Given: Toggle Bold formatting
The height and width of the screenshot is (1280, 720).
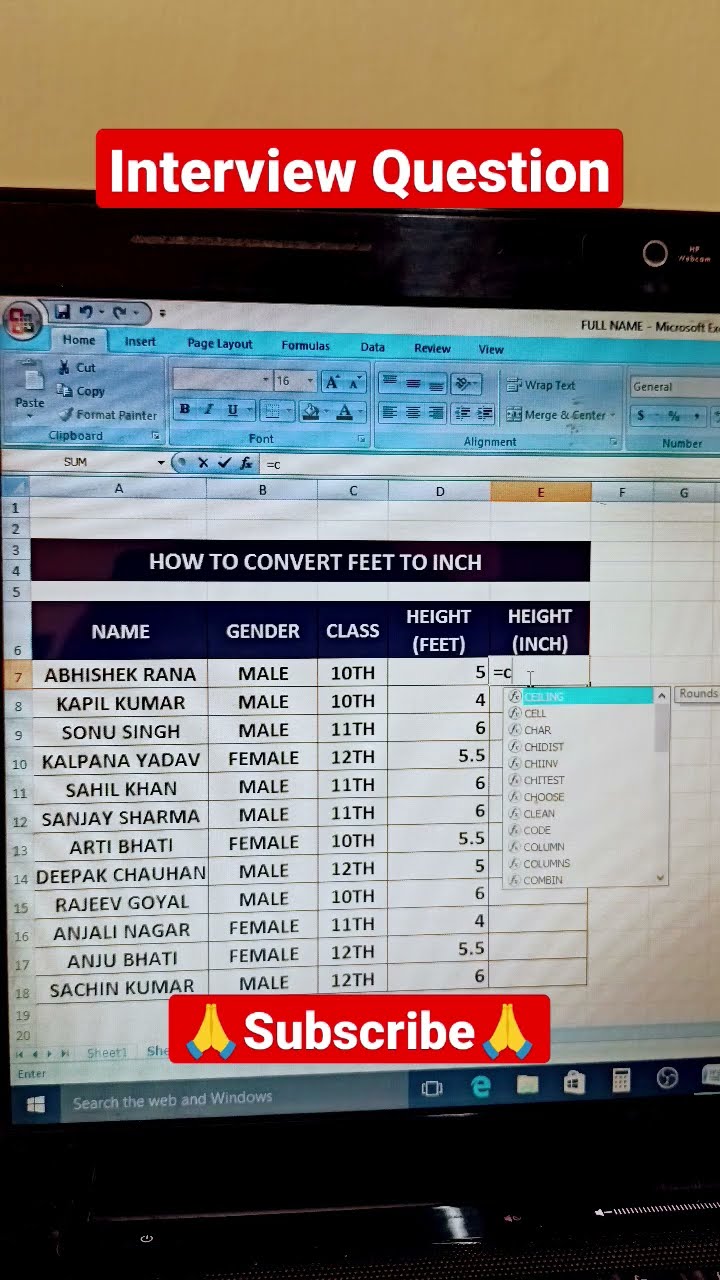Looking at the screenshot, I should pos(185,409).
